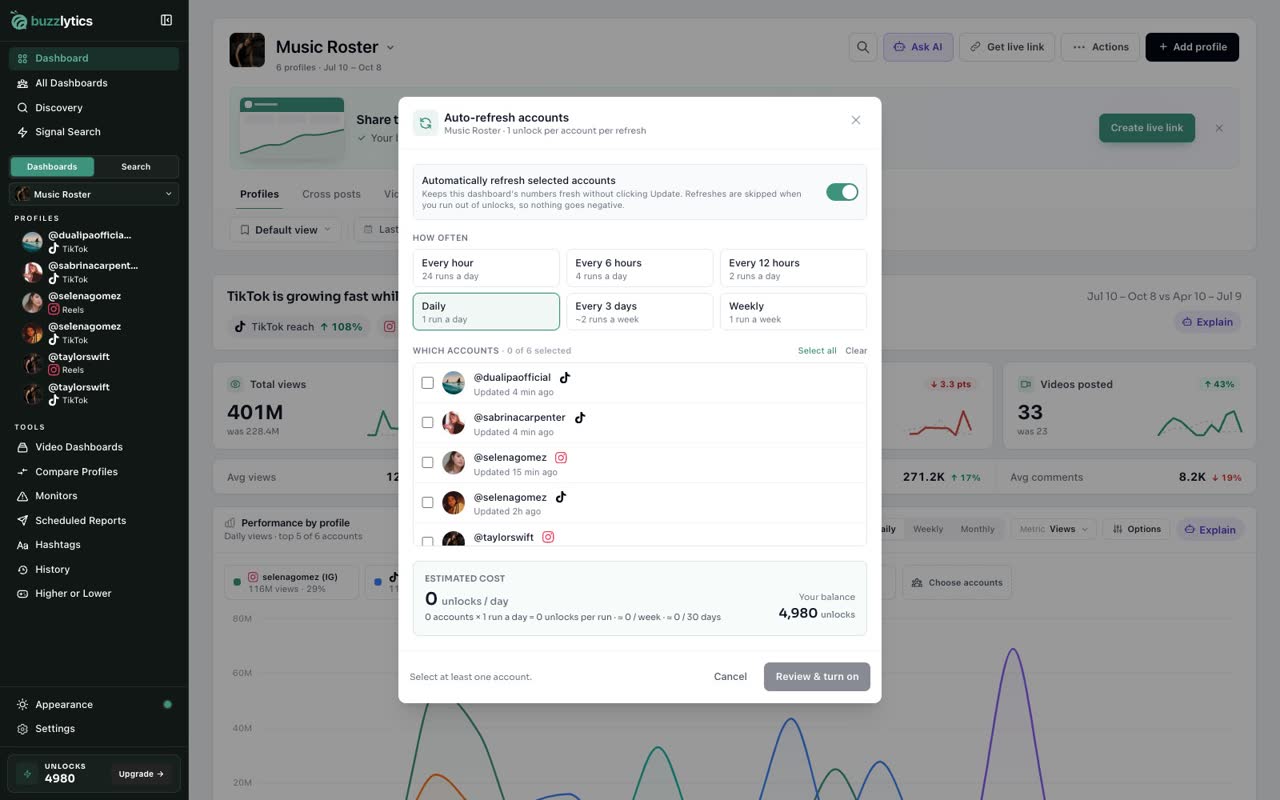1280x800 pixels.
Task: Open the Metric Views dropdown
Action: point(1056,529)
